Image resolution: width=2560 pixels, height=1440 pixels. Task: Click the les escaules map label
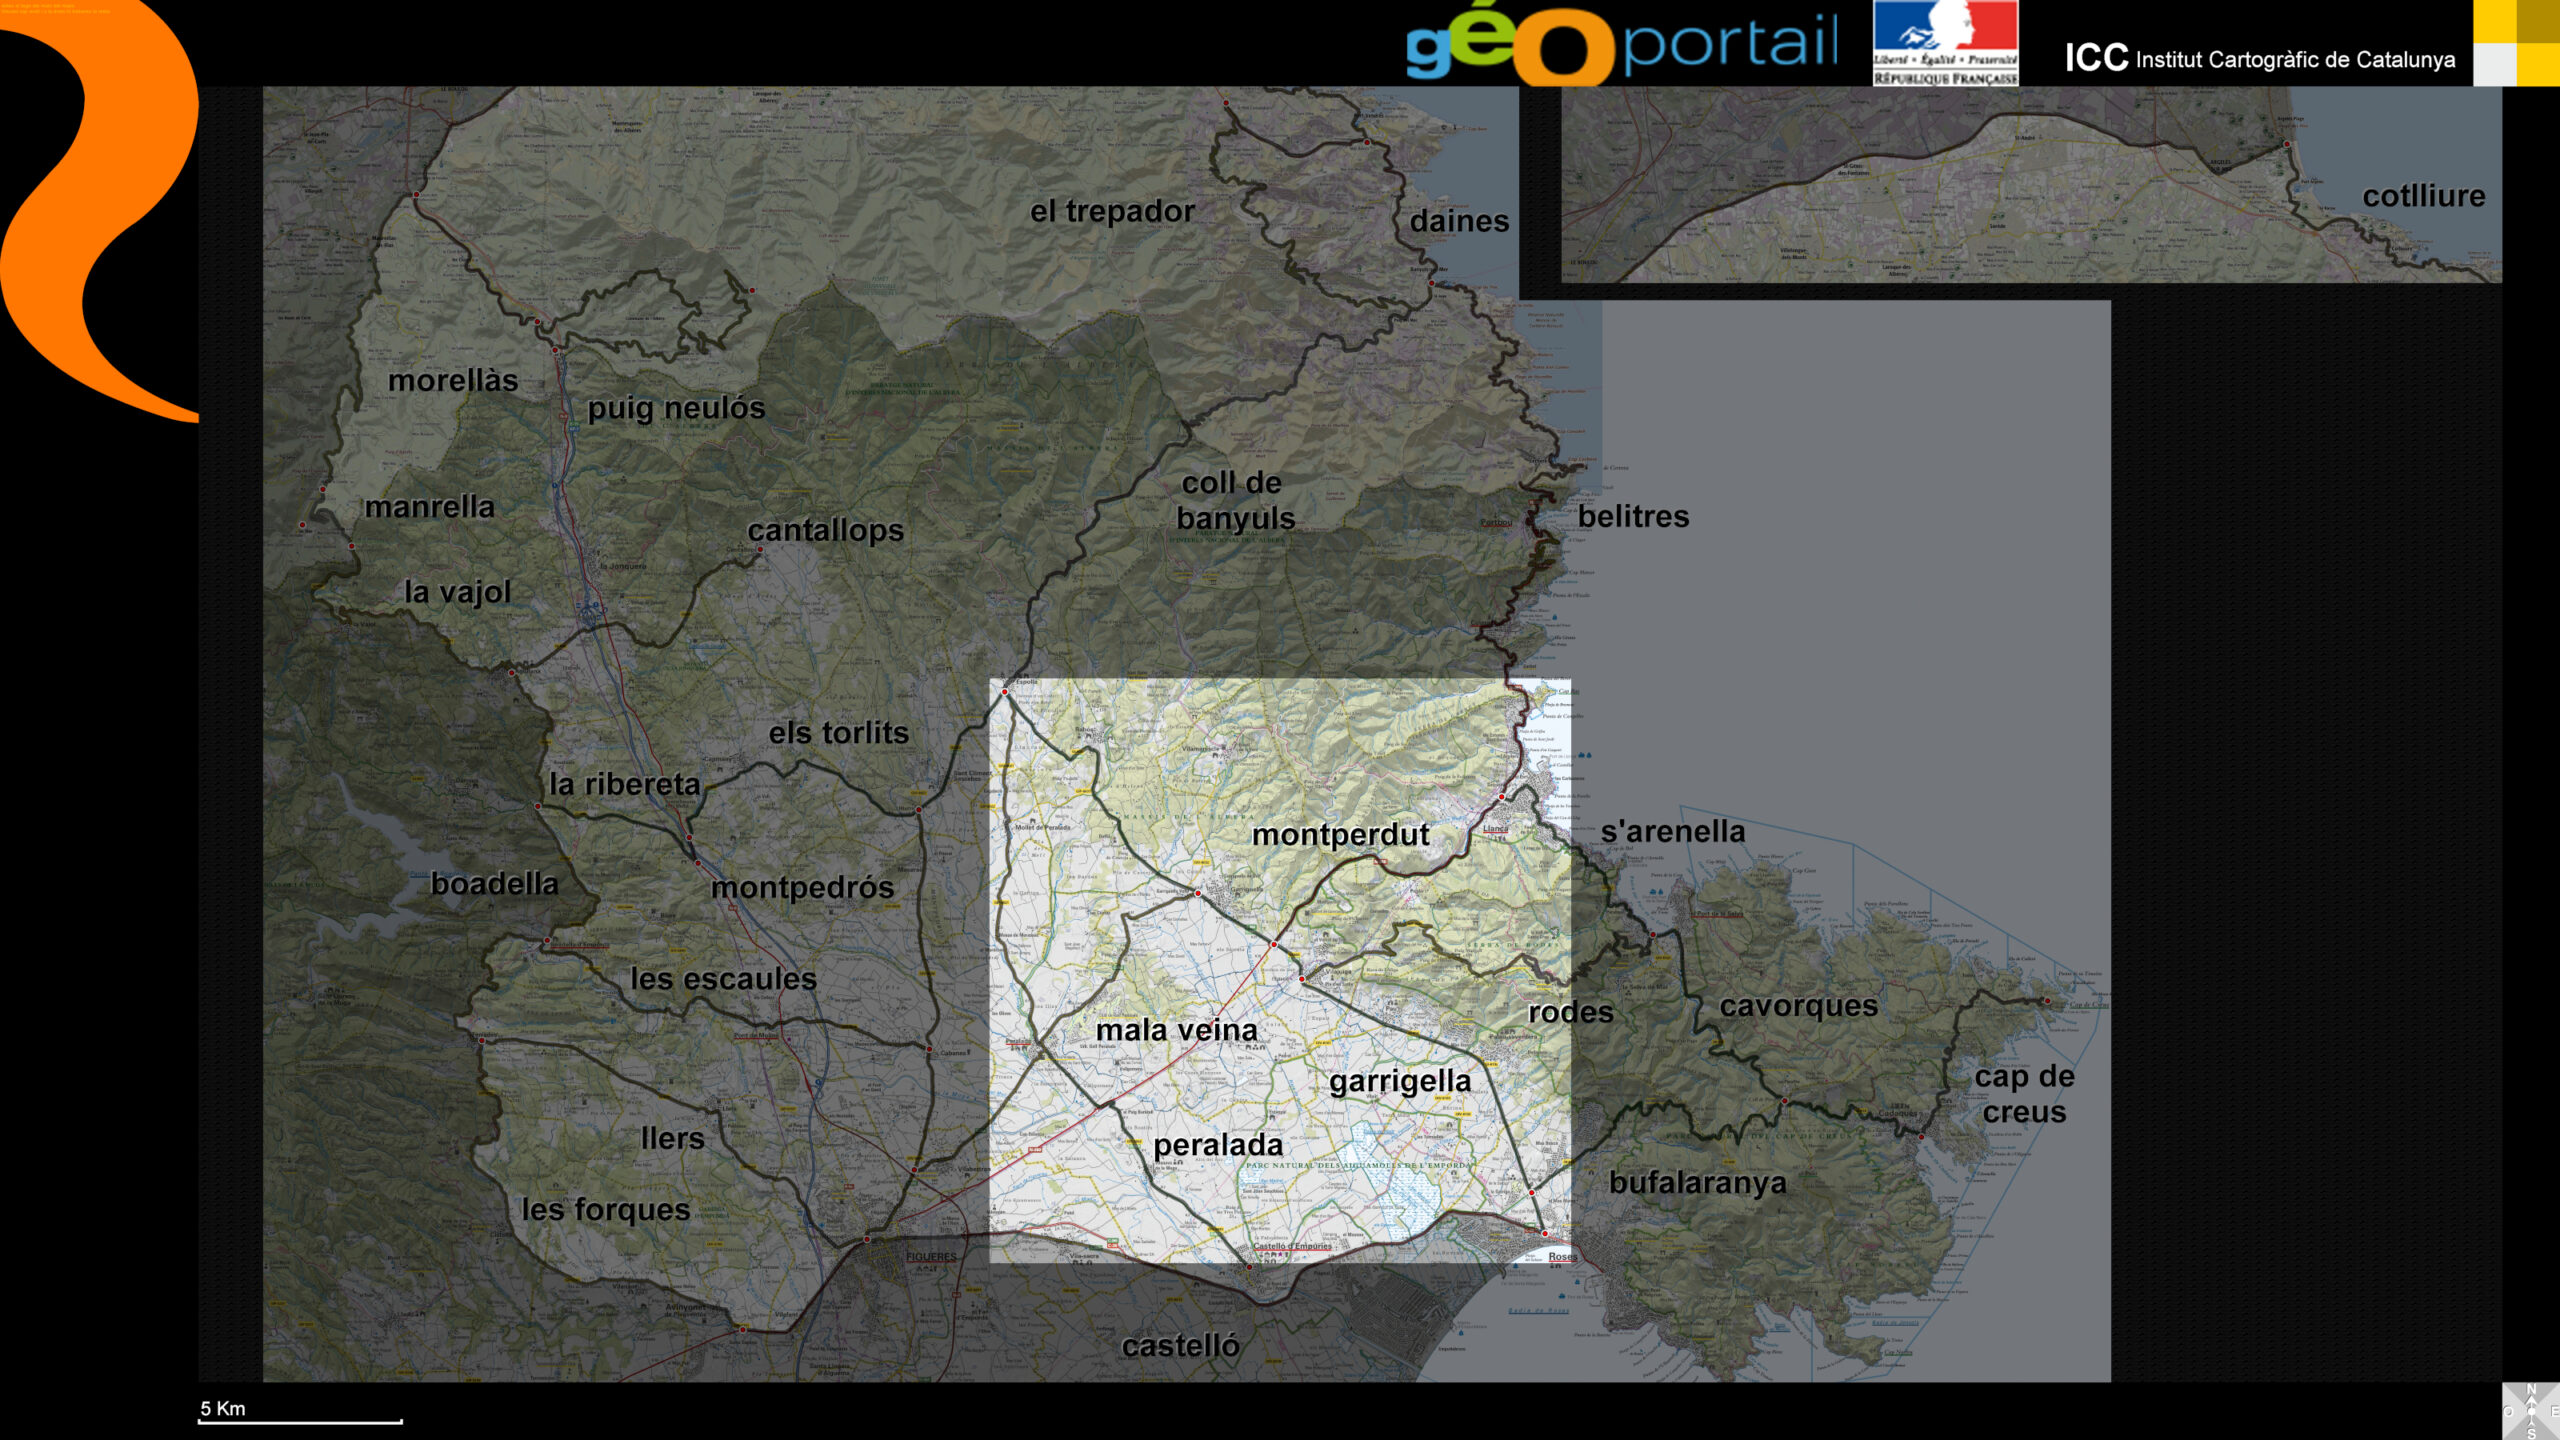[x=723, y=979]
